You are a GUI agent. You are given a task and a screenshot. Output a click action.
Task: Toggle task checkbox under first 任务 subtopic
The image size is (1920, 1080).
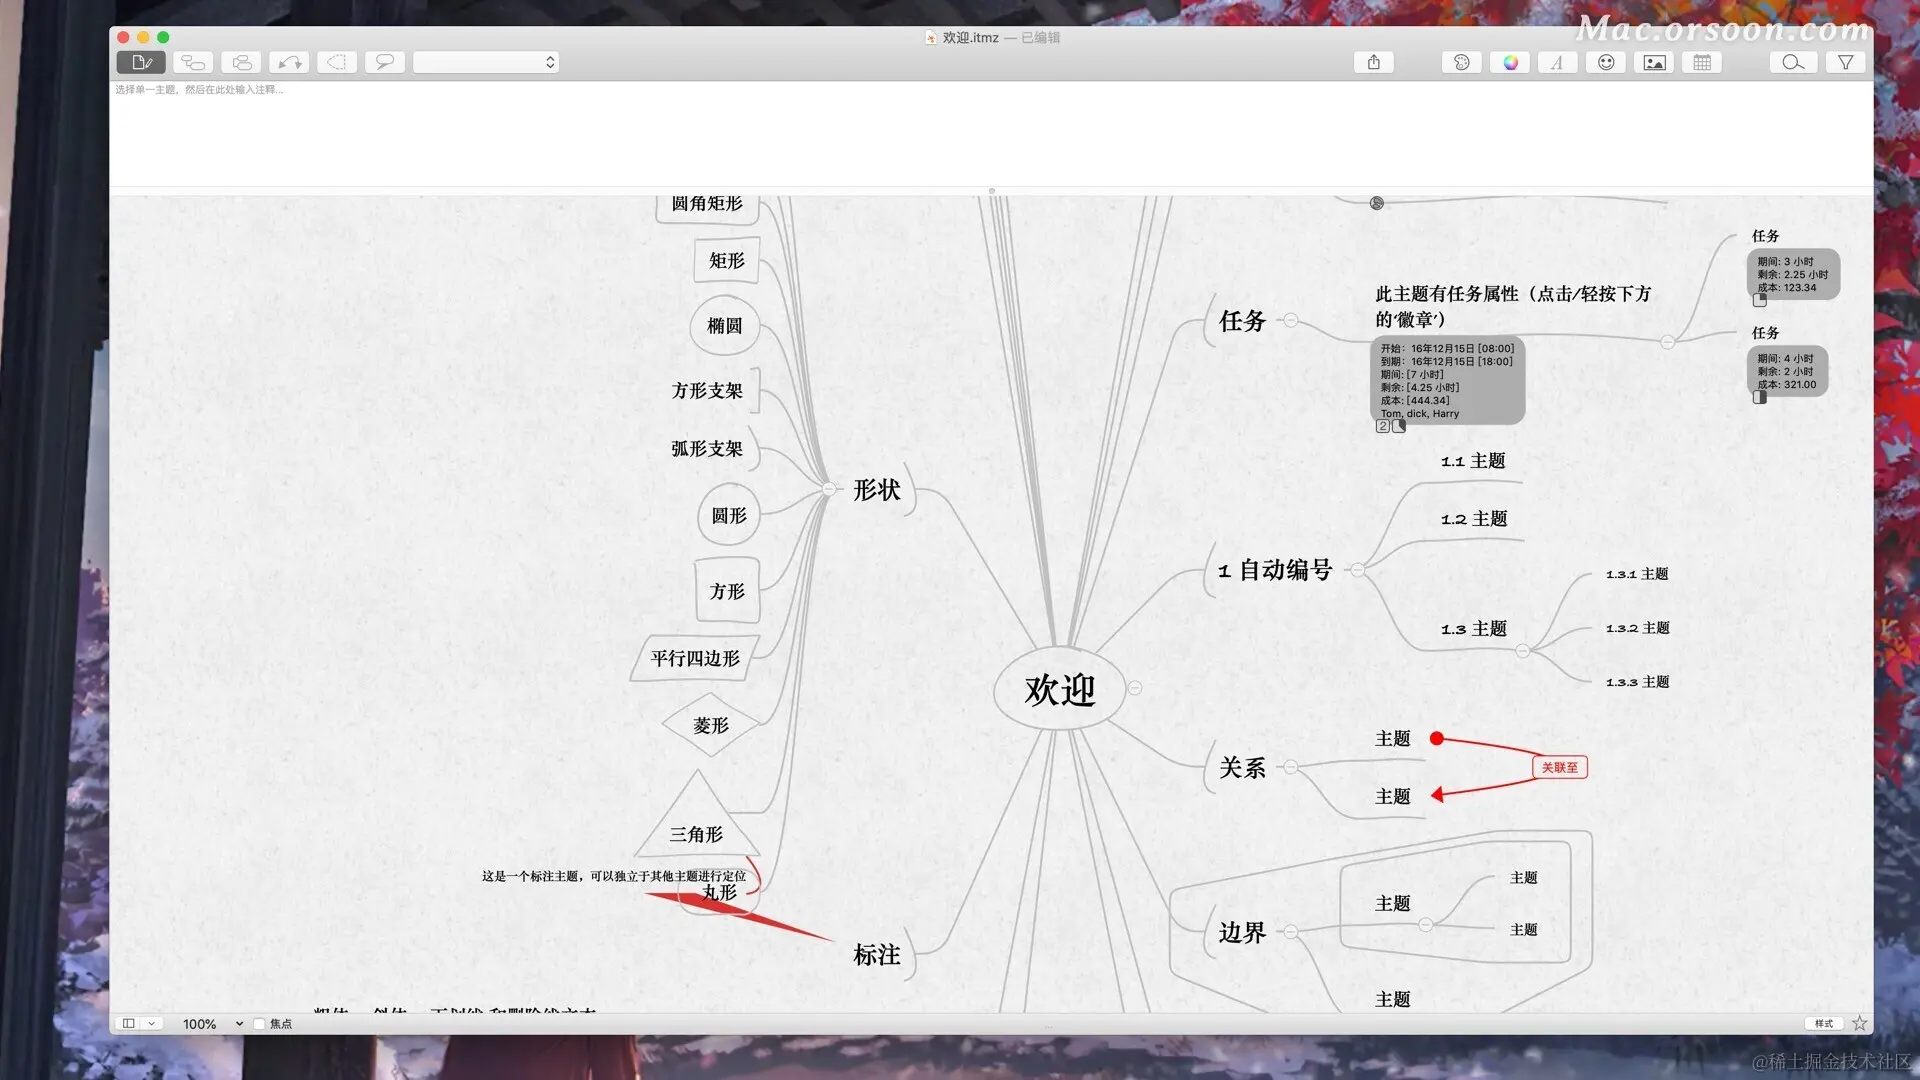click(x=1760, y=300)
